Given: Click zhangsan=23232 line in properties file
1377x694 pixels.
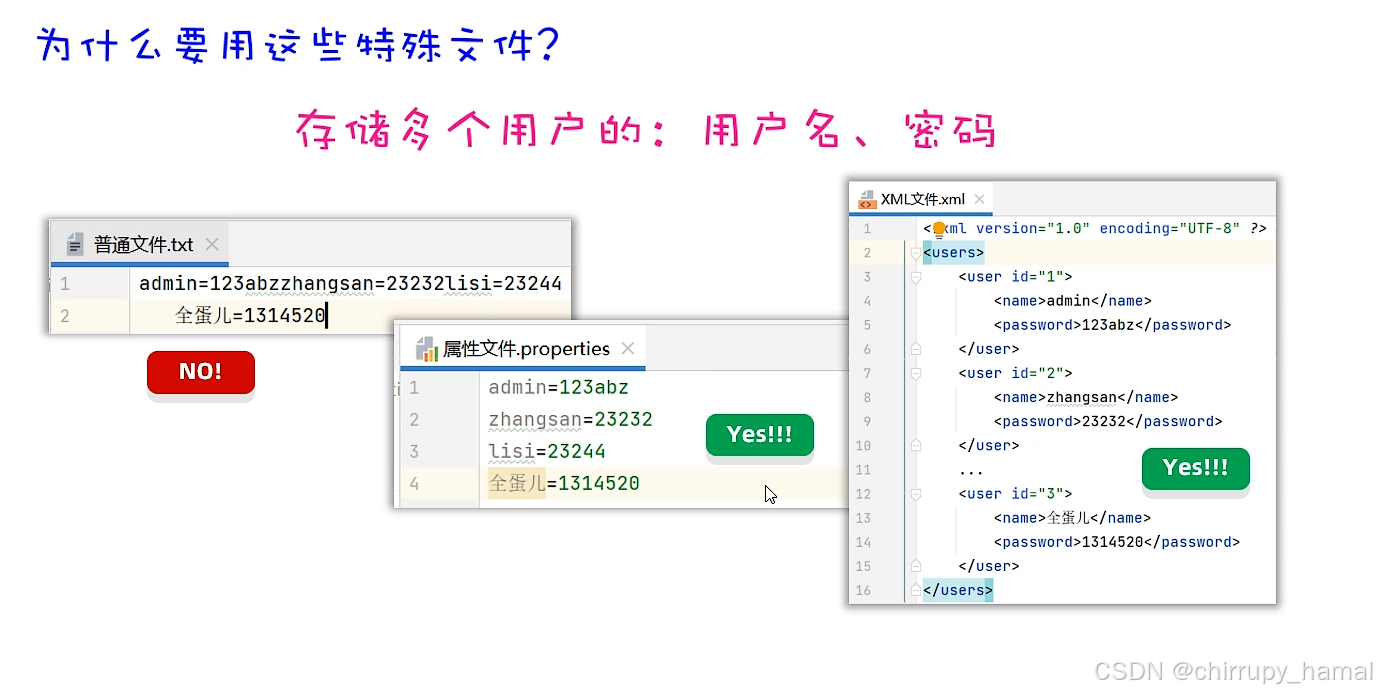Looking at the screenshot, I should point(570,419).
